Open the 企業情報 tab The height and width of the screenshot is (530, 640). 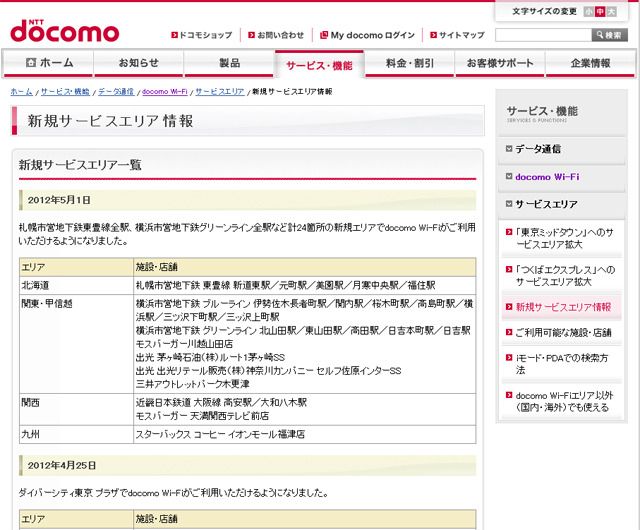591,63
